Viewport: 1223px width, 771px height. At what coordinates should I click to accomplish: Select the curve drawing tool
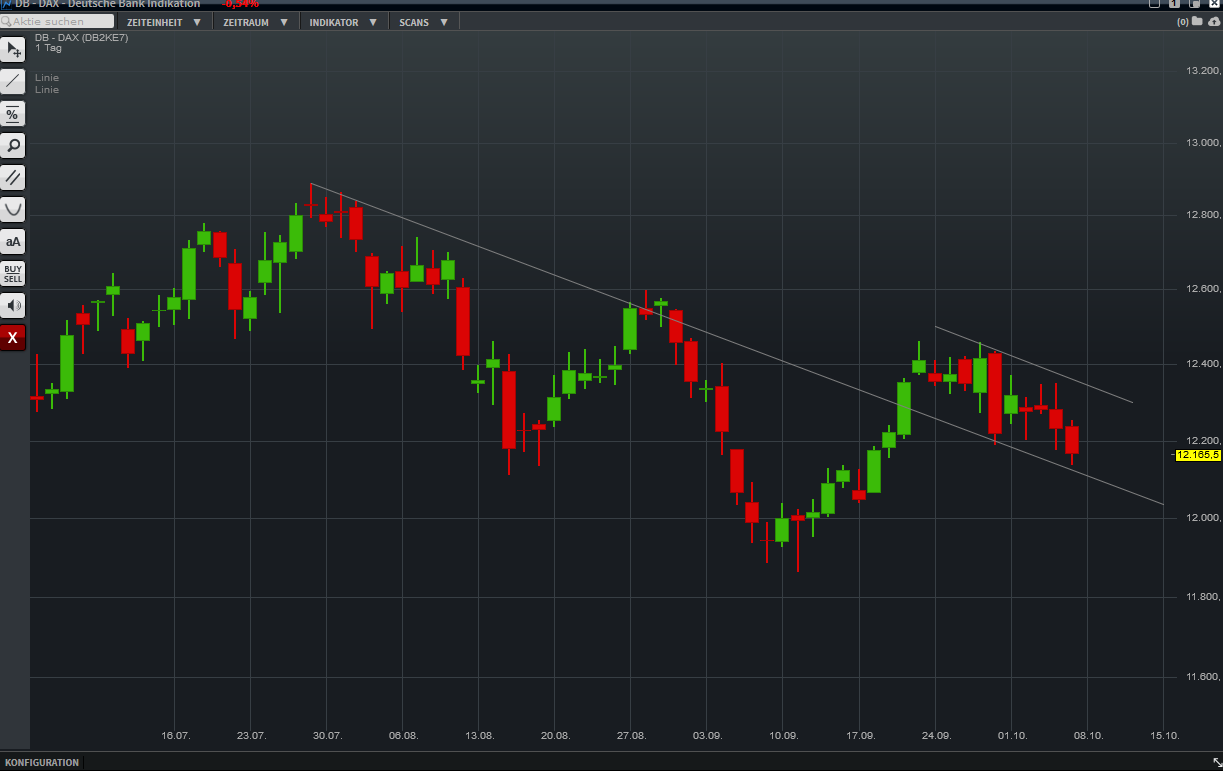point(13,209)
